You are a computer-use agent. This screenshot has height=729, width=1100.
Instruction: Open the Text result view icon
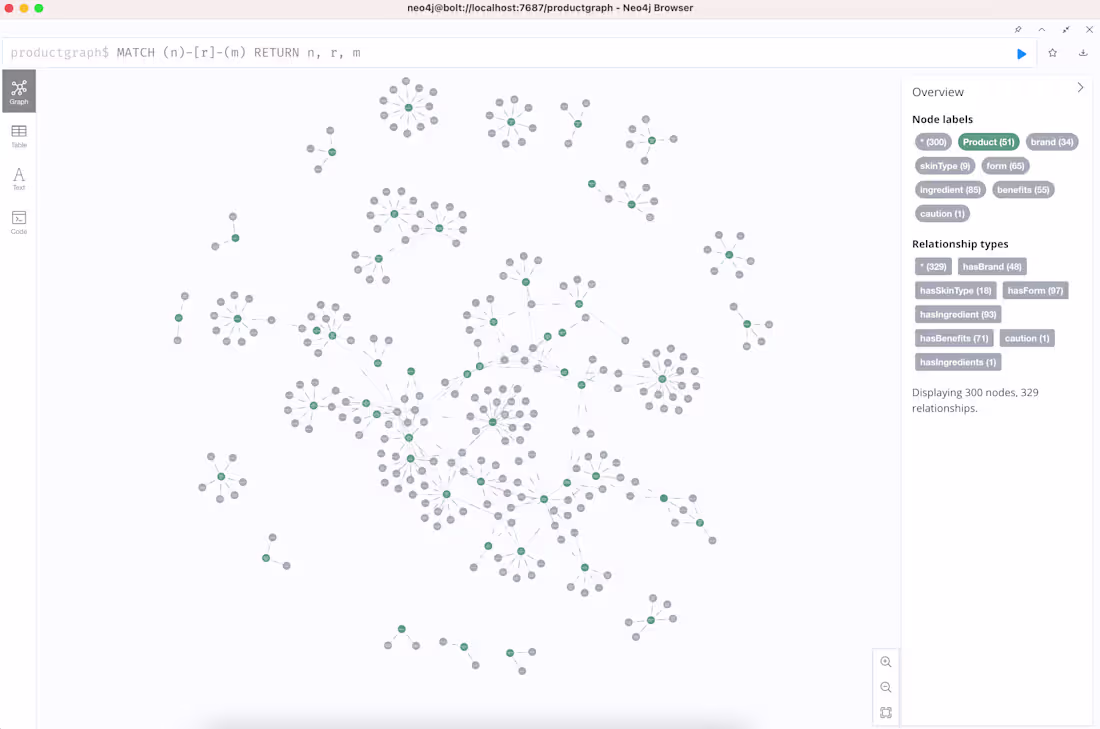click(18, 178)
